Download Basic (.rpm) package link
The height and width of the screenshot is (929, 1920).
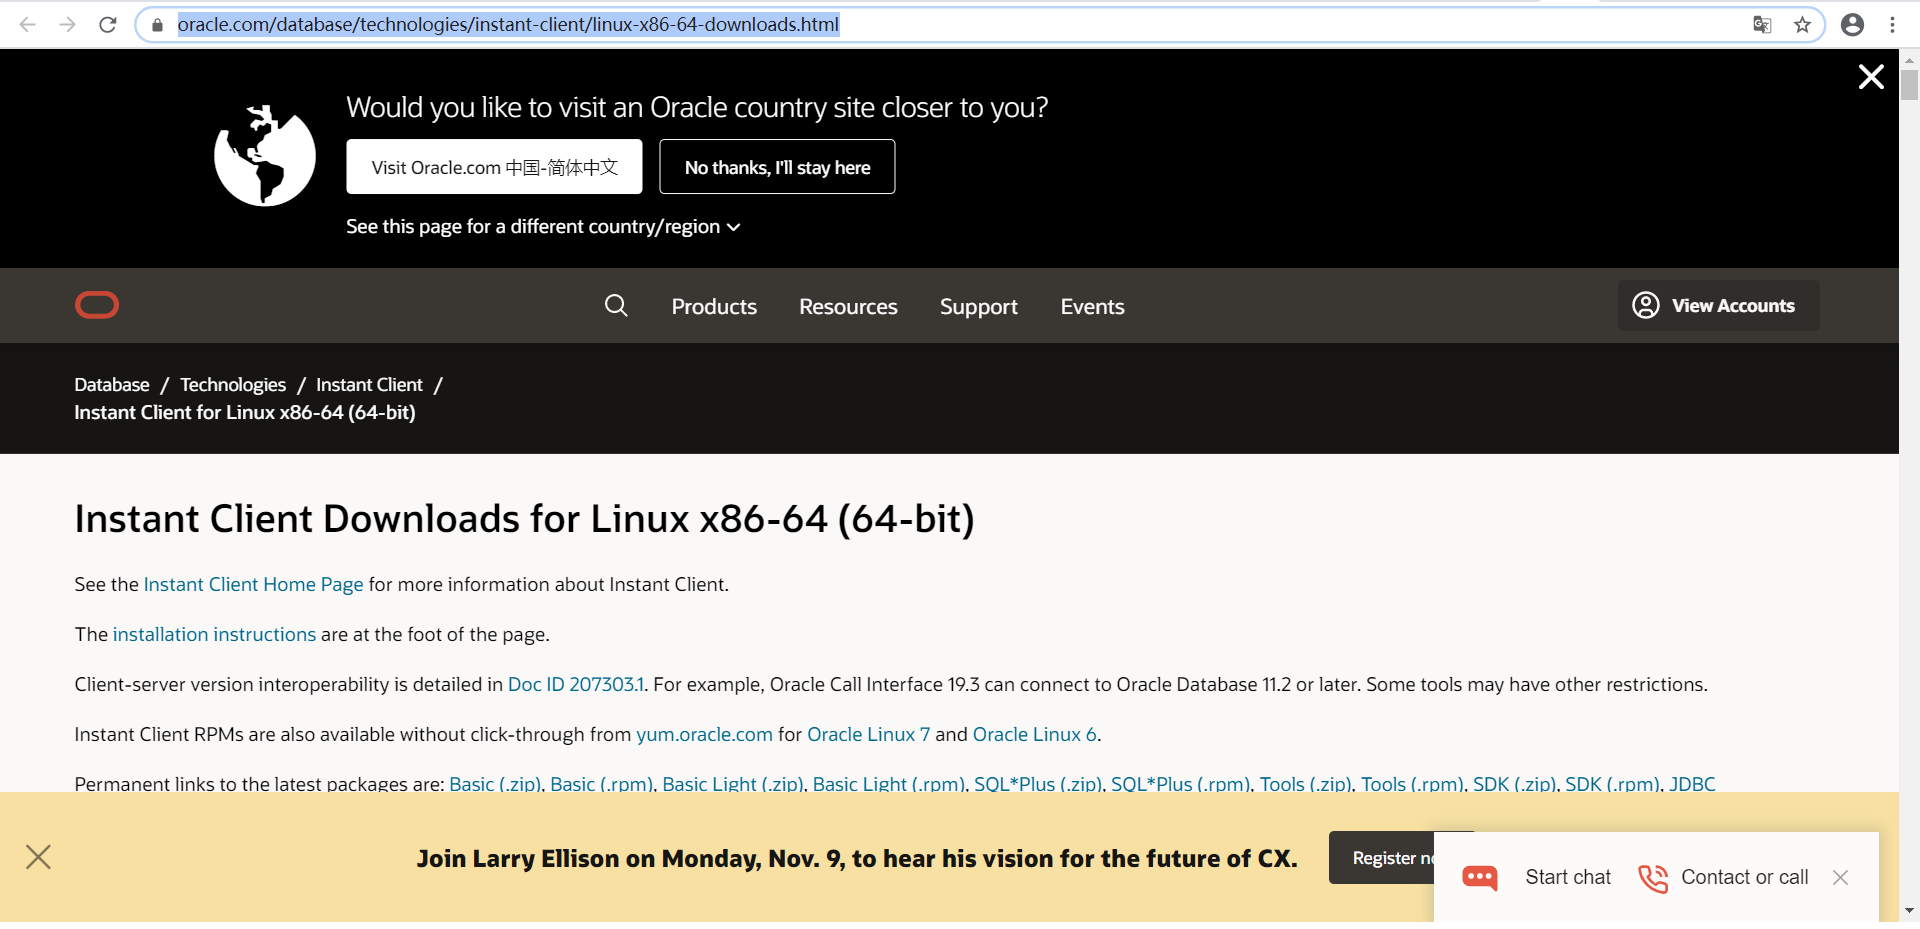pyautogui.click(x=601, y=783)
